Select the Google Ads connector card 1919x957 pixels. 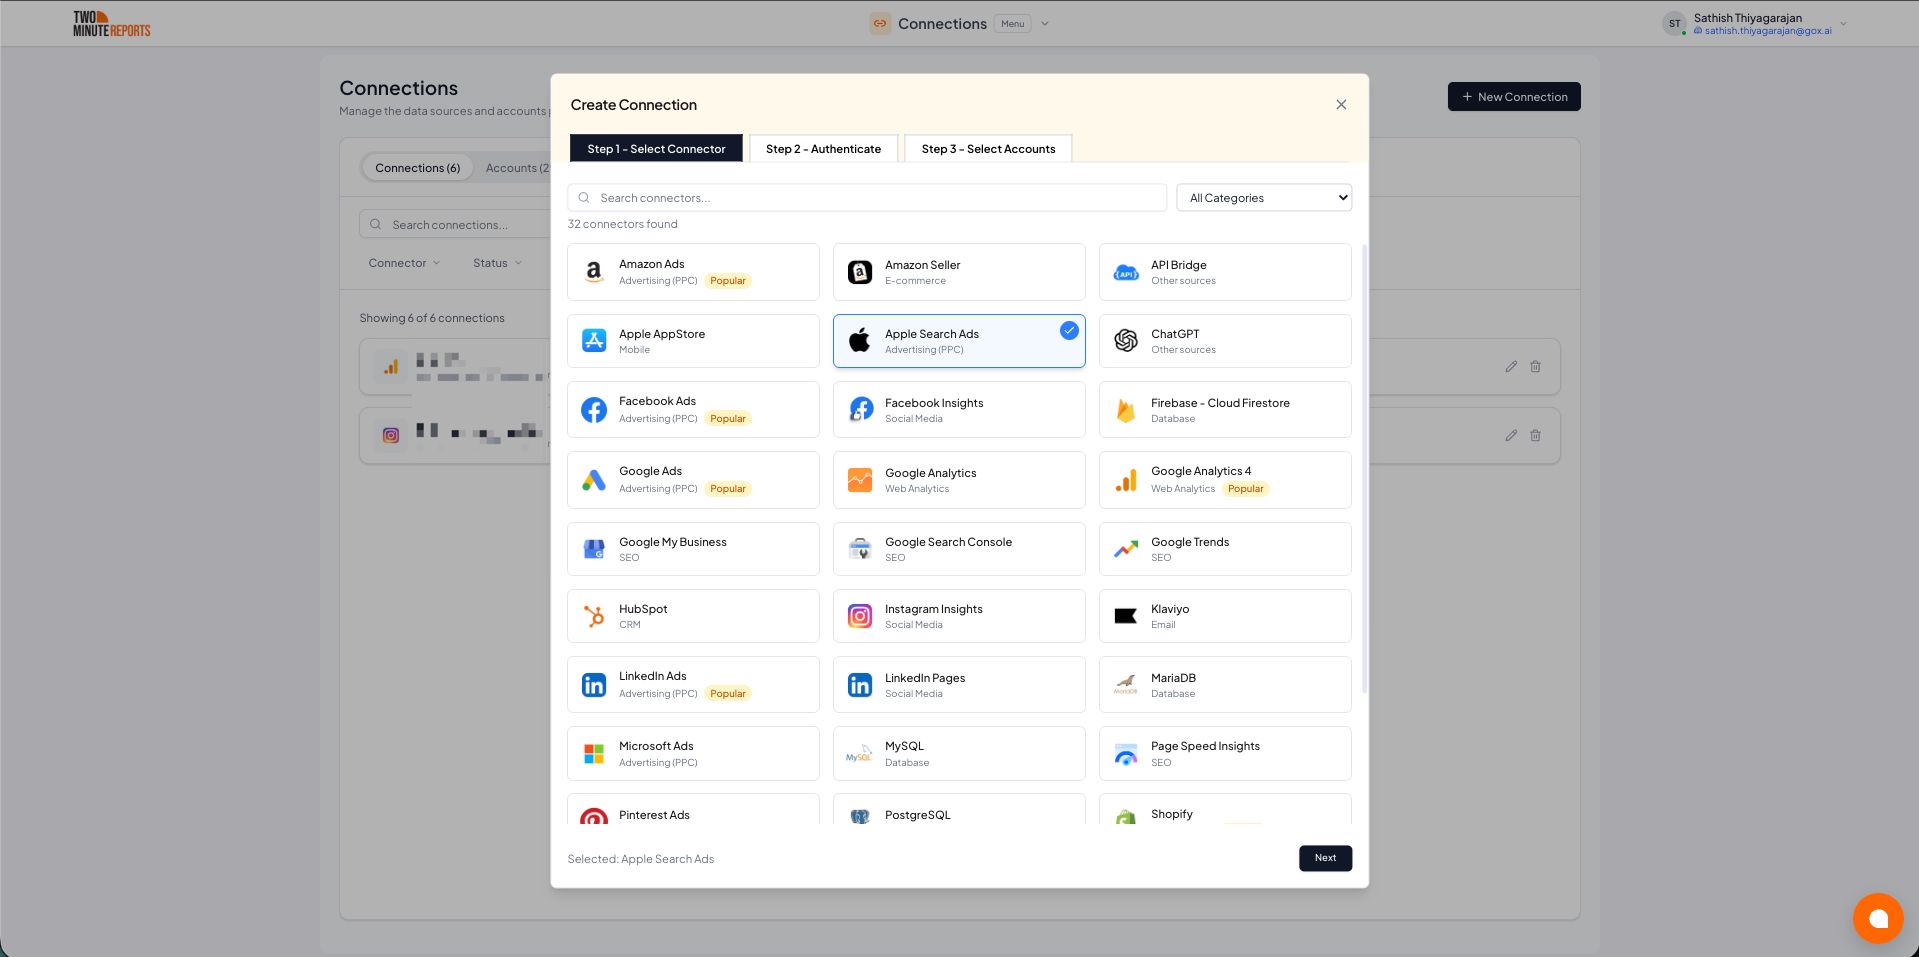[x=692, y=480]
